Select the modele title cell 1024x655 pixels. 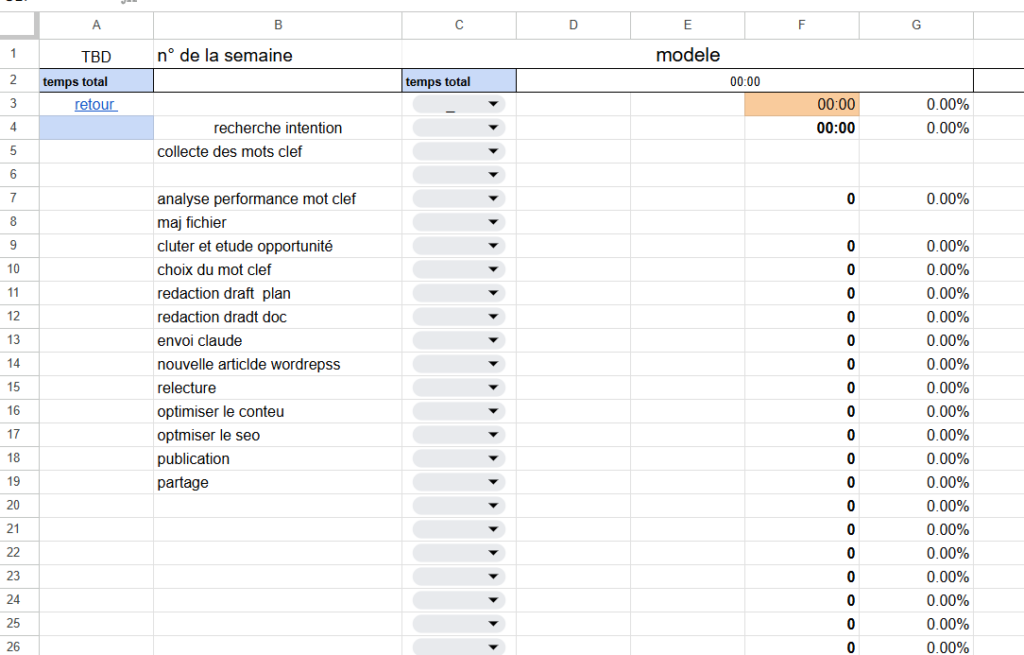pyautogui.click(x=687, y=55)
